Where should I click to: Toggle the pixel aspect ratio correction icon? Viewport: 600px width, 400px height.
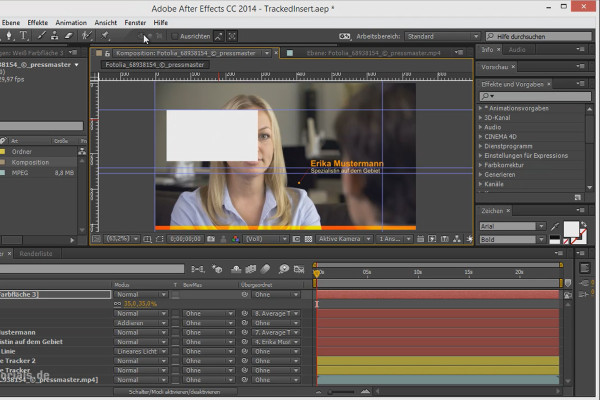tap(420, 239)
